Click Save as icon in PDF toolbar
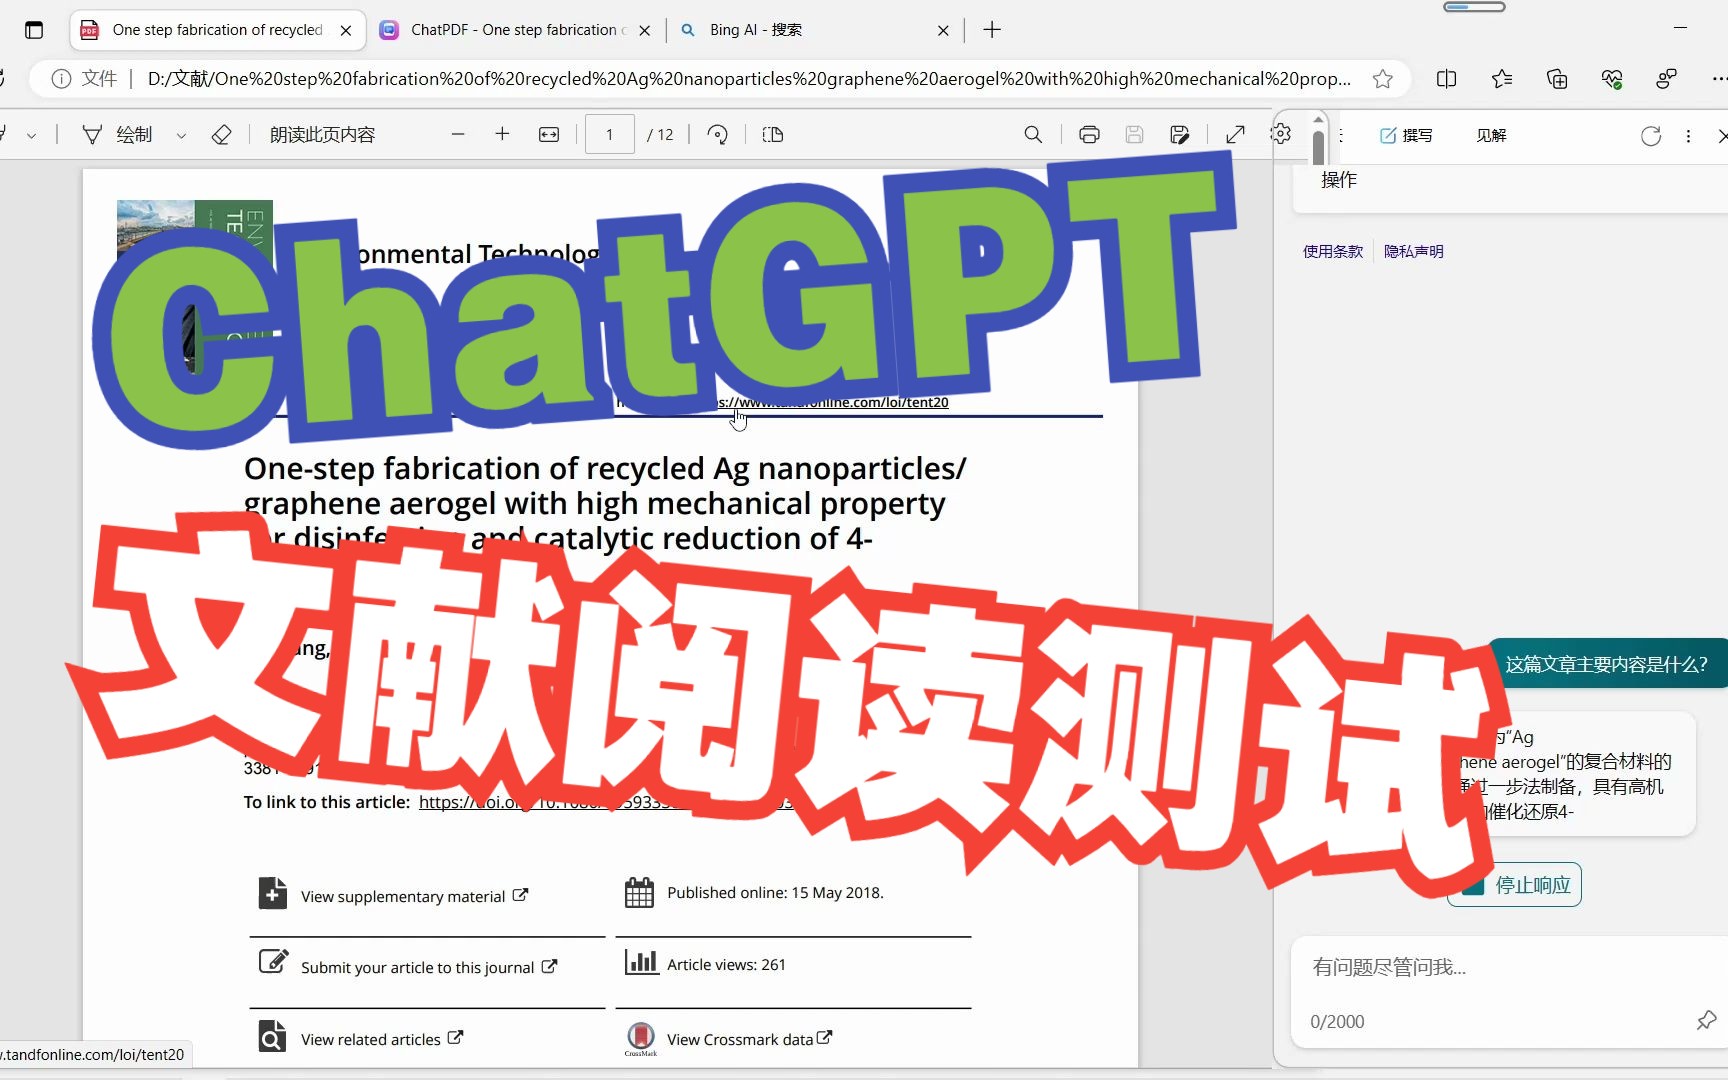This screenshot has height=1080, width=1728. click(x=1179, y=135)
